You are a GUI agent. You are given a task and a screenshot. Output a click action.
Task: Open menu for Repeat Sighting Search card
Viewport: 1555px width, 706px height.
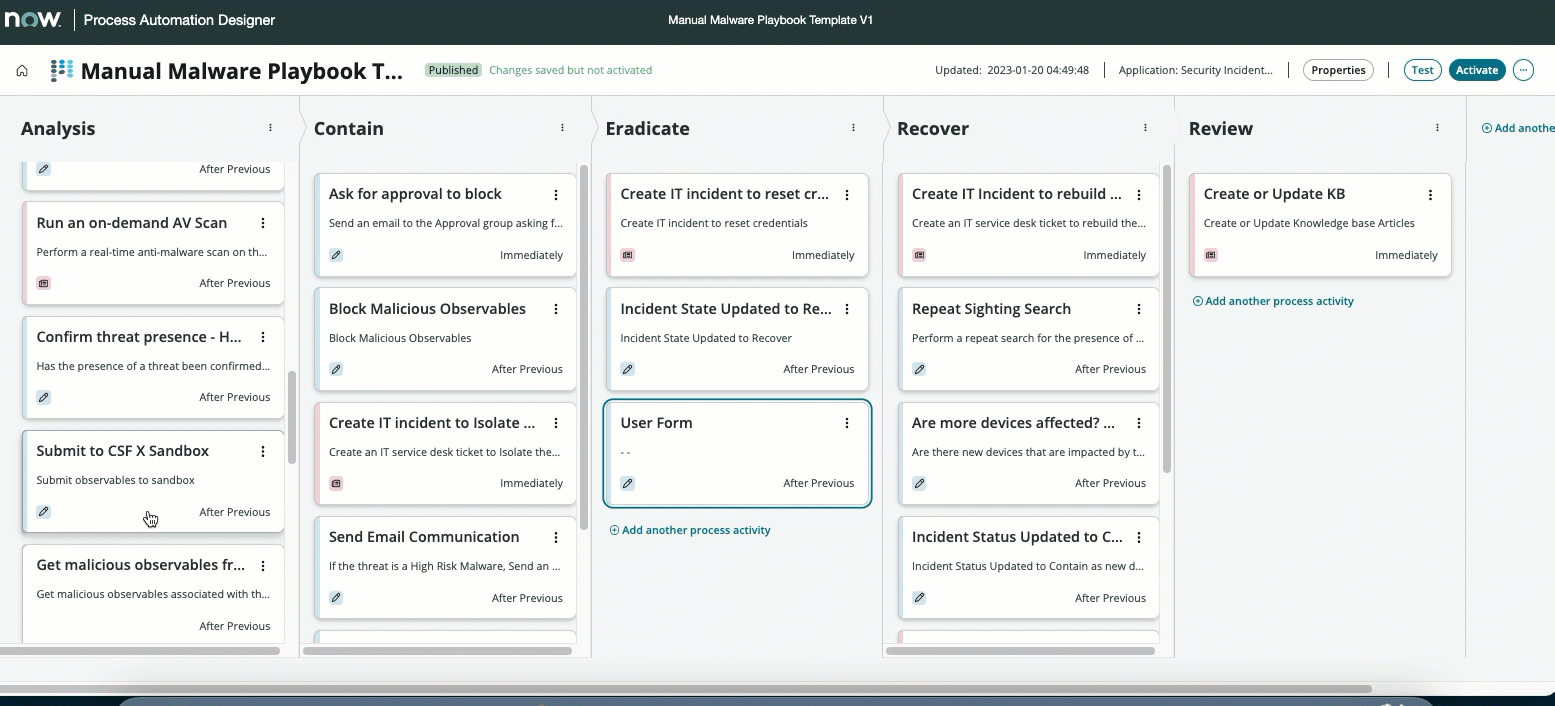(1139, 309)
